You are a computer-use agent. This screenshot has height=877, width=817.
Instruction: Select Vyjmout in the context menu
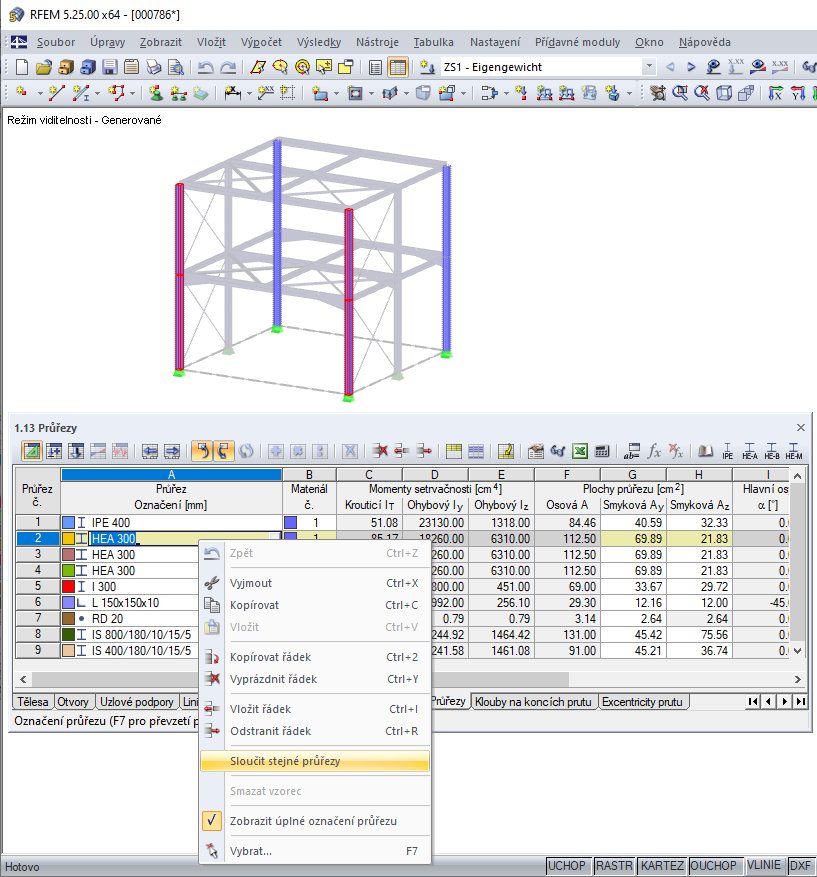(315, 583)
